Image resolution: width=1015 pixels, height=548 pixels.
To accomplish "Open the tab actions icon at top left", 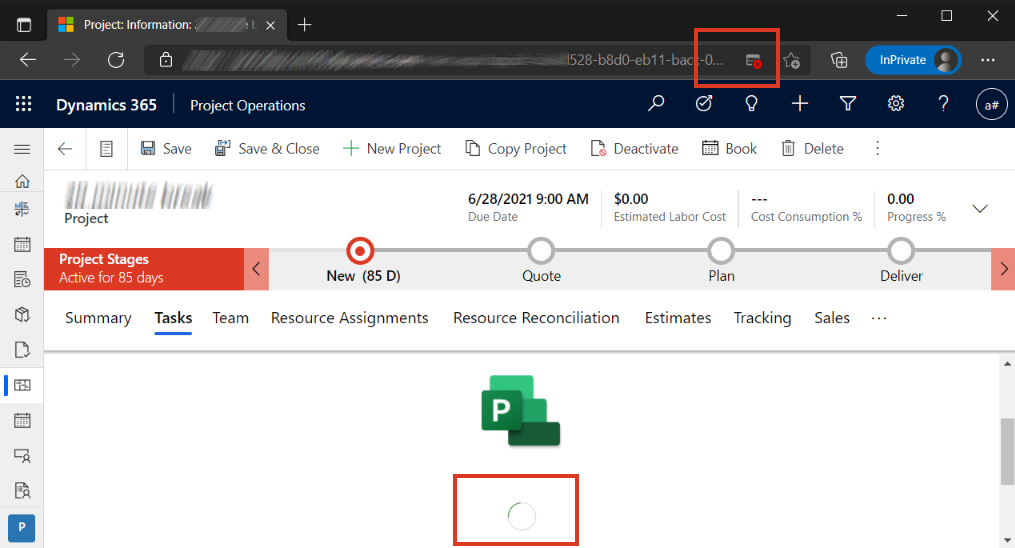I will point(24,25).
